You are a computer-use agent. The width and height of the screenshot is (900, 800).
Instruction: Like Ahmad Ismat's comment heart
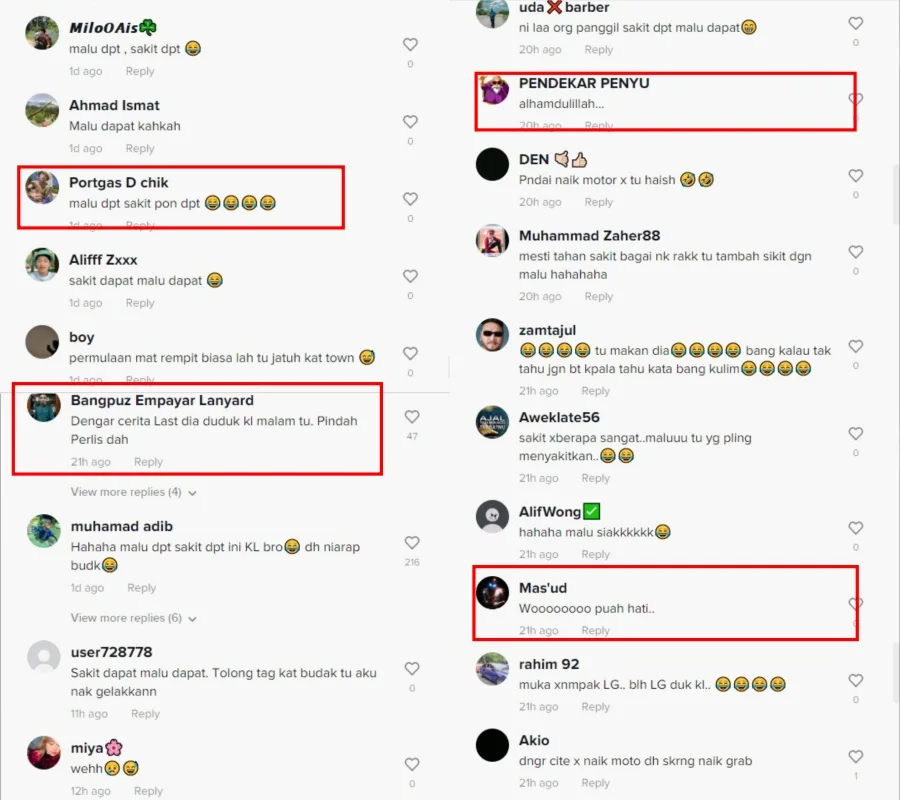(410, 122)
